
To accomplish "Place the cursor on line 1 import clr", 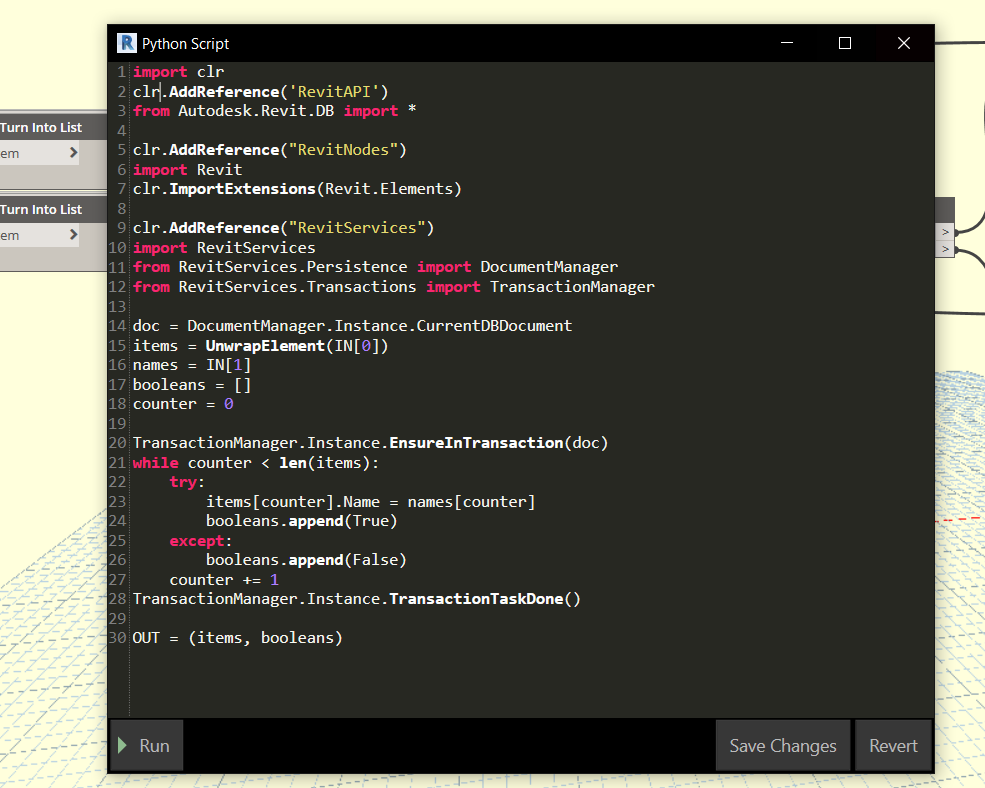I will tap(178, 72).
